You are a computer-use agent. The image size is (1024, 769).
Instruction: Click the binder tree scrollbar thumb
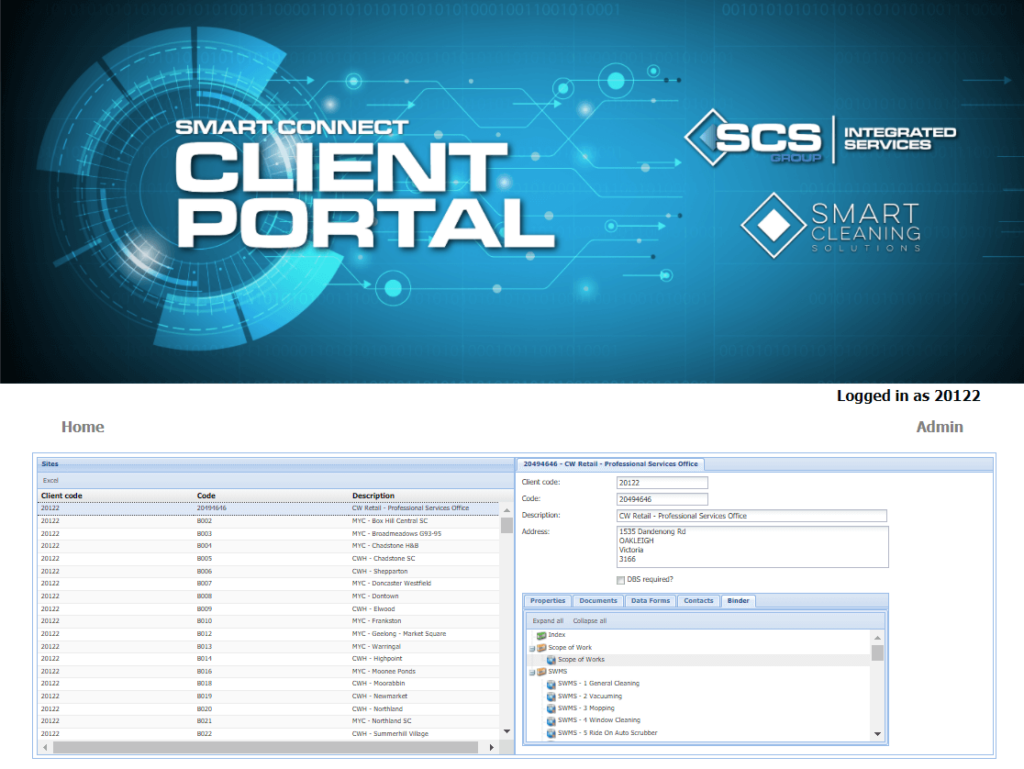[877, 653]
